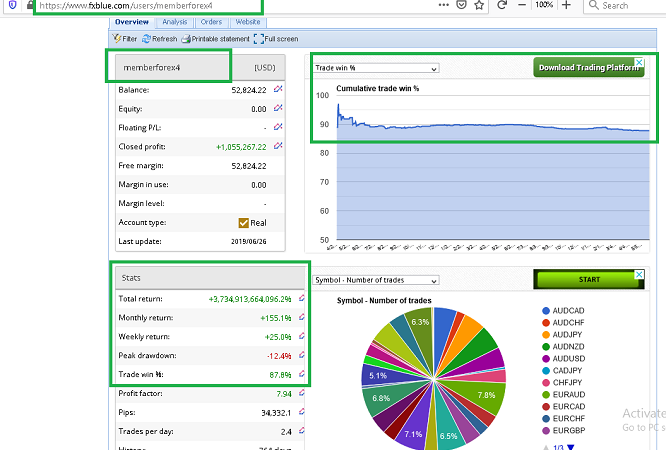666x450 pixels.
Task: Click chart icon beside Closed profit
Action: point(277,146)
